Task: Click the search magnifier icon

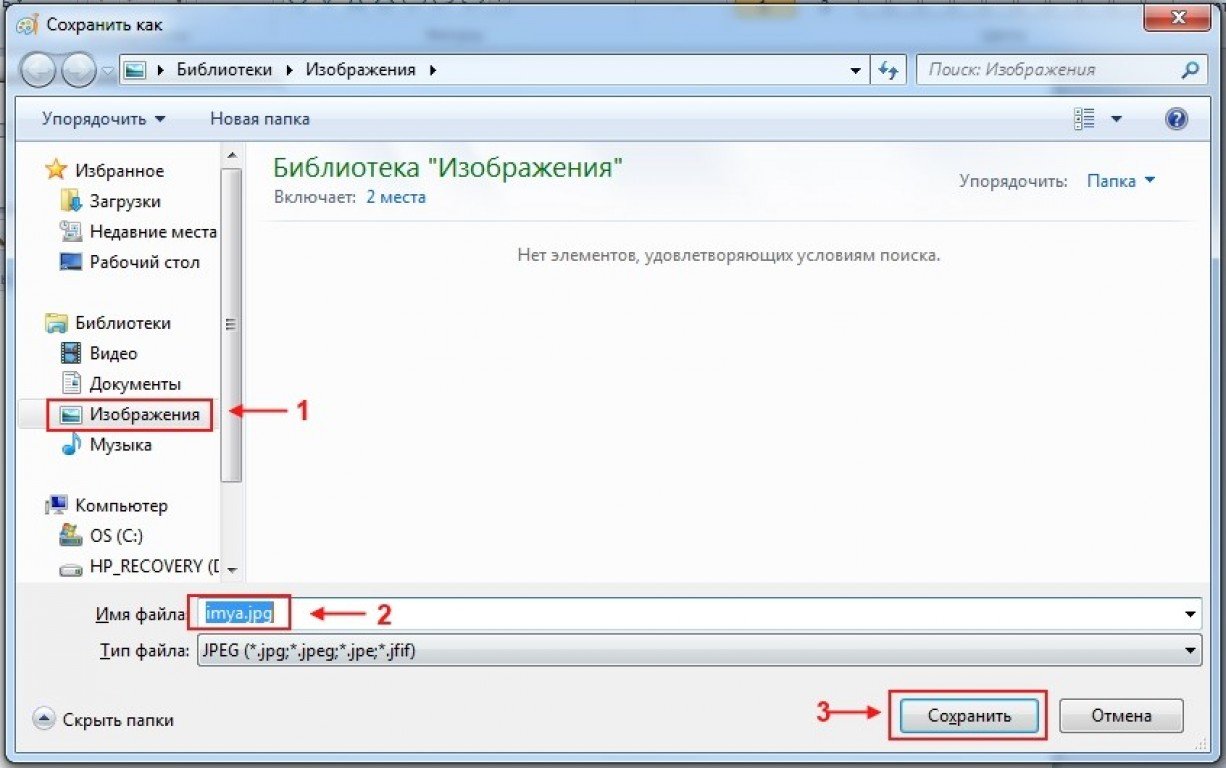Action: click(1189, 70)
